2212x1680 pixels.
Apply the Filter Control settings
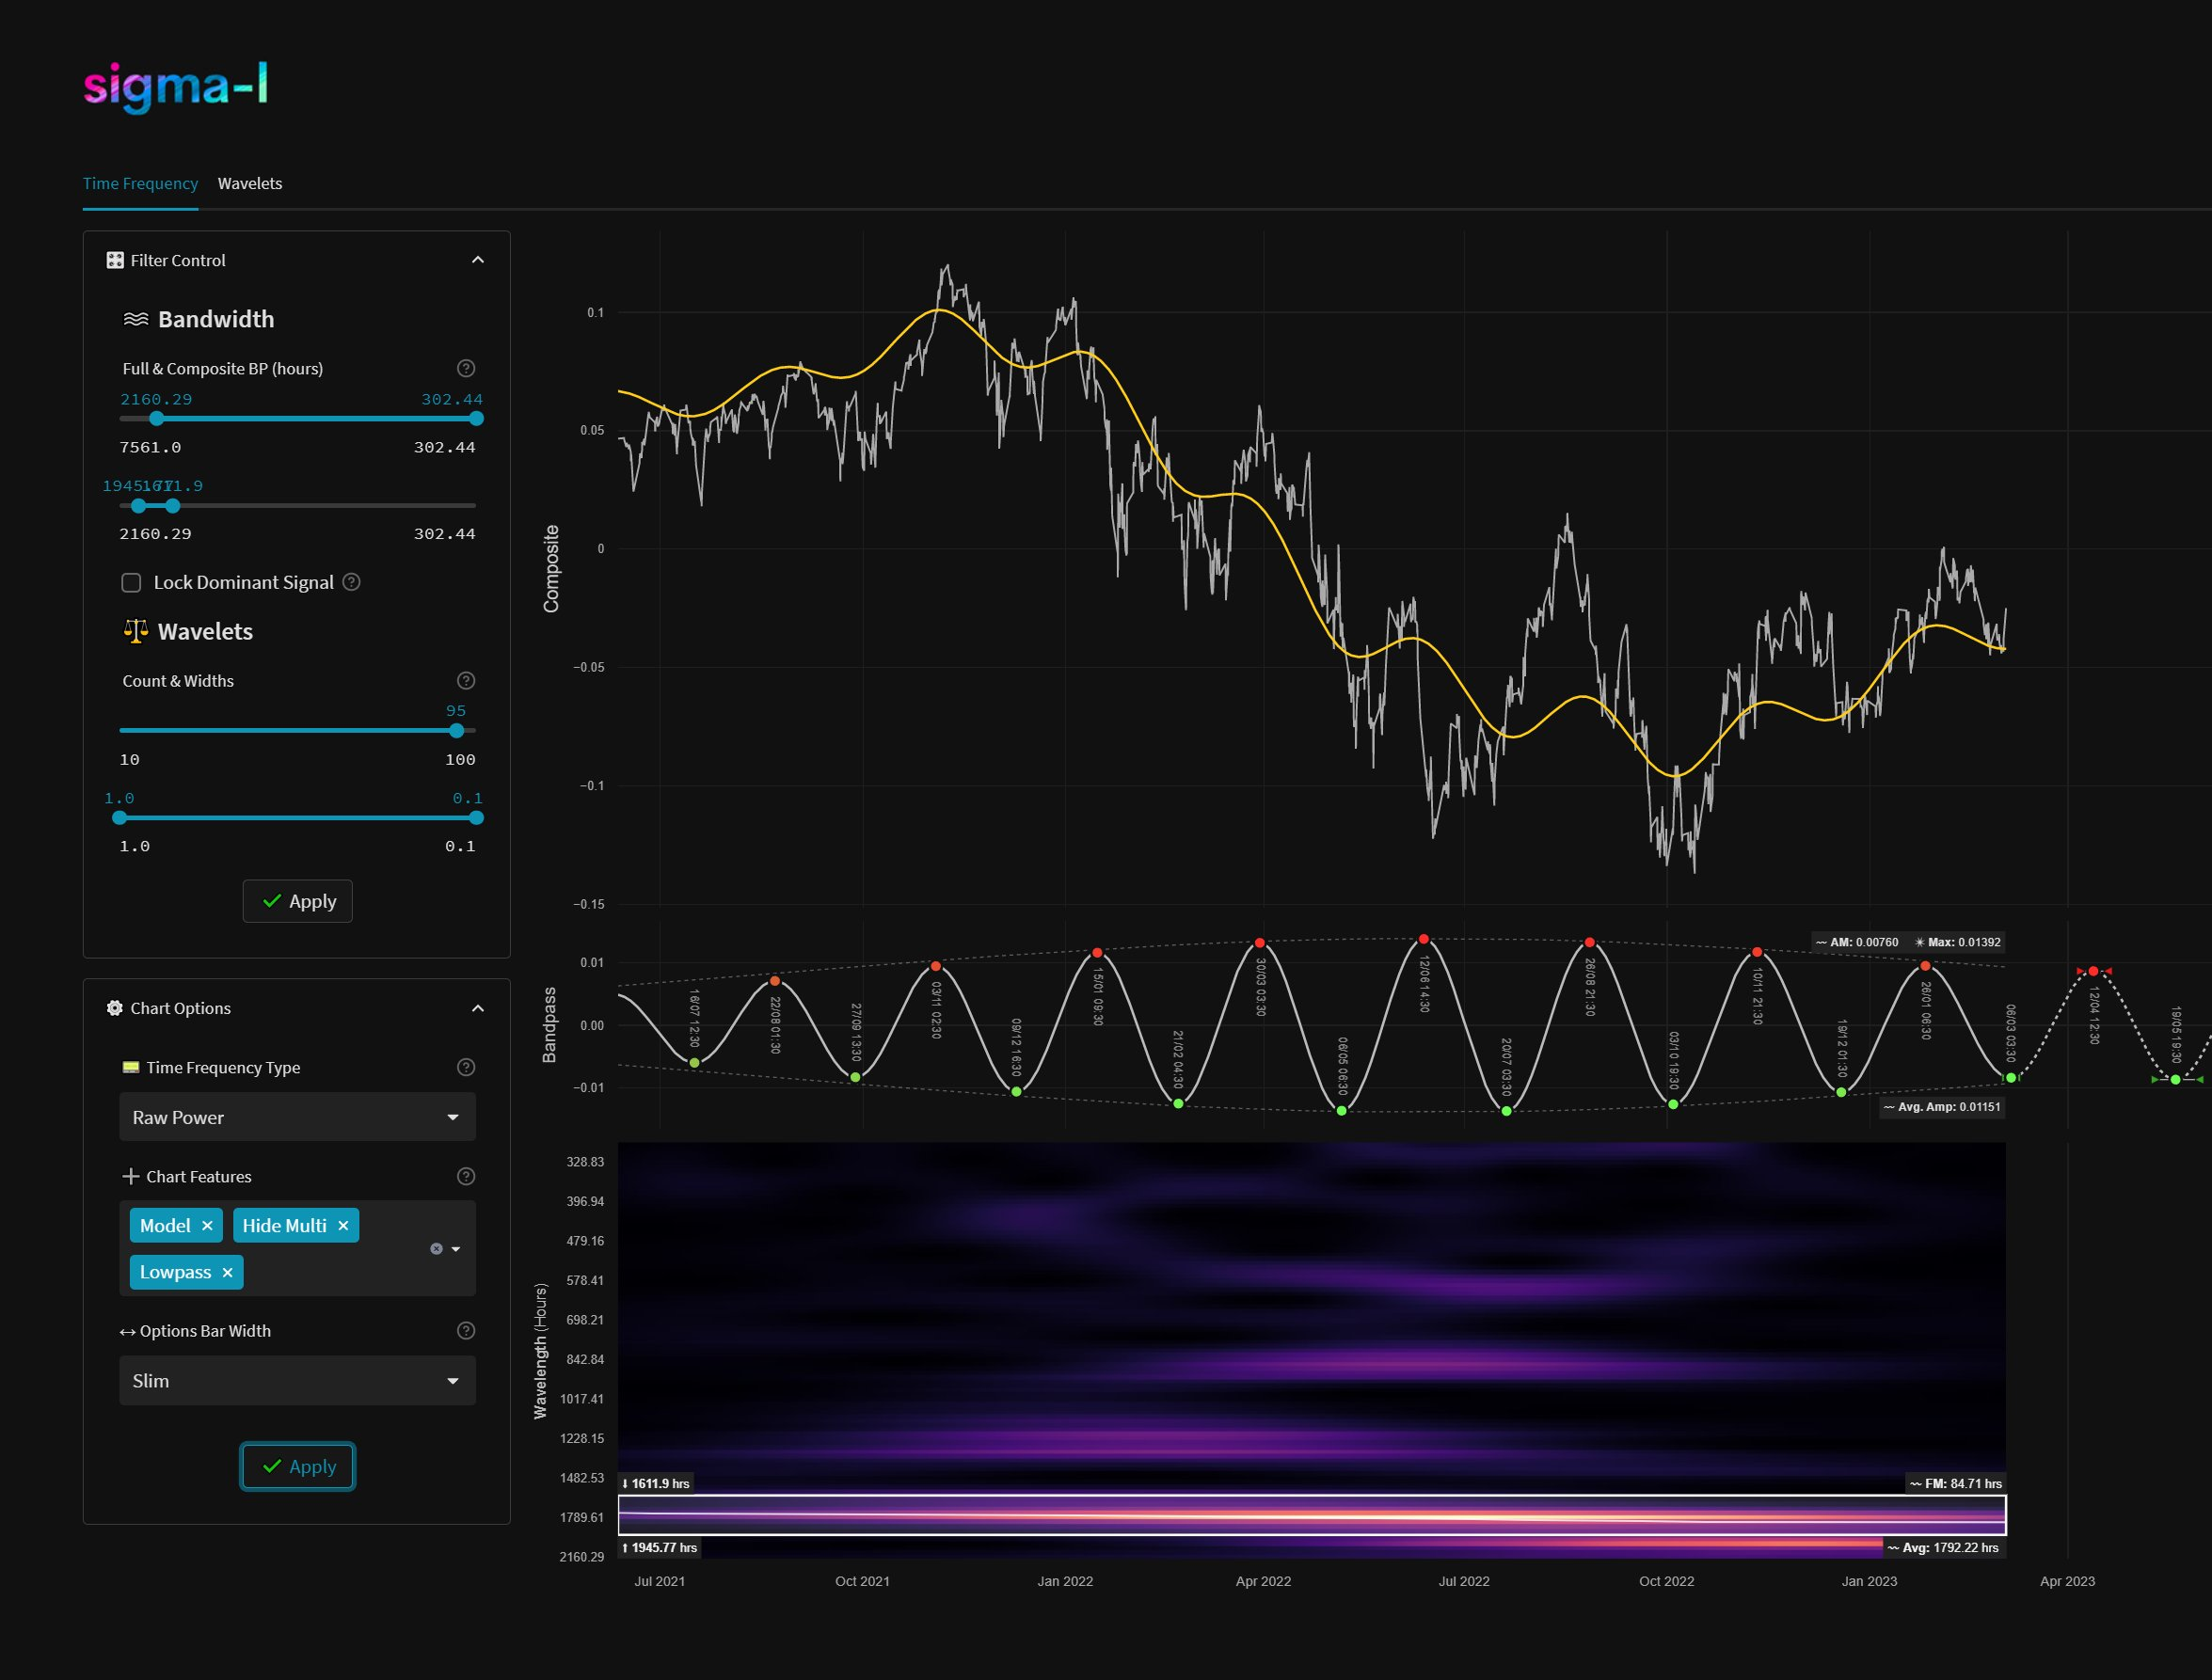click(298, 901)
